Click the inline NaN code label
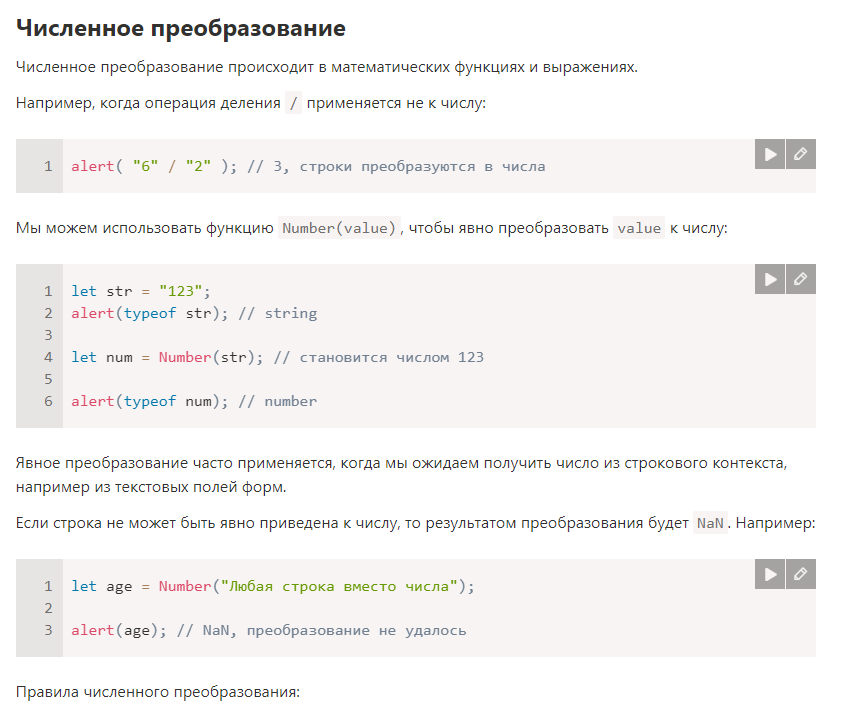Viewport: 844px width, 710px height. [710, 523]
